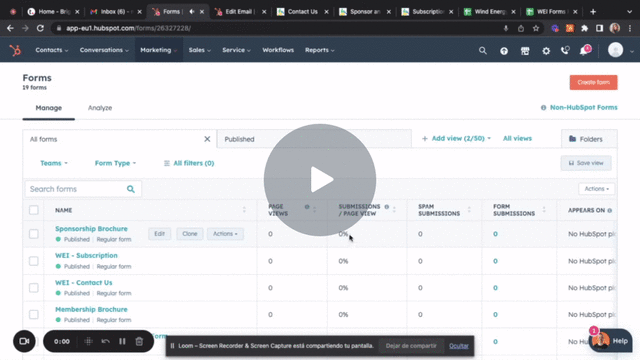Open Workflows in the navigation bar
The height and width of the screenshot is (360, 640).
278,50
